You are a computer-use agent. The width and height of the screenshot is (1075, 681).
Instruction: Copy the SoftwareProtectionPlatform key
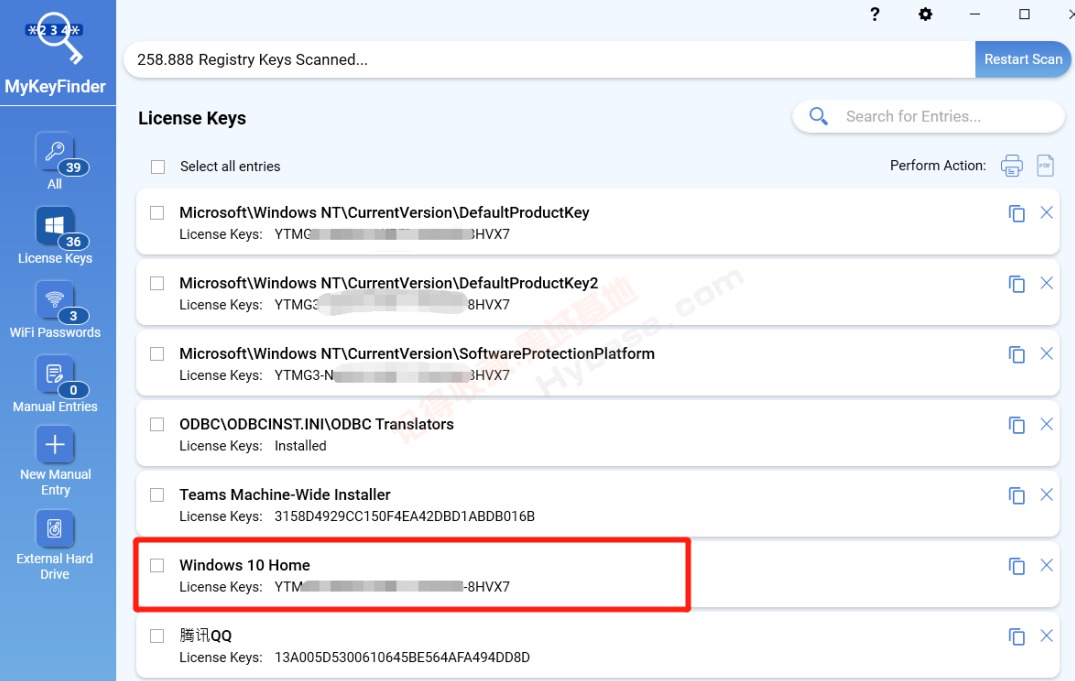click(x=1017, y=355)
